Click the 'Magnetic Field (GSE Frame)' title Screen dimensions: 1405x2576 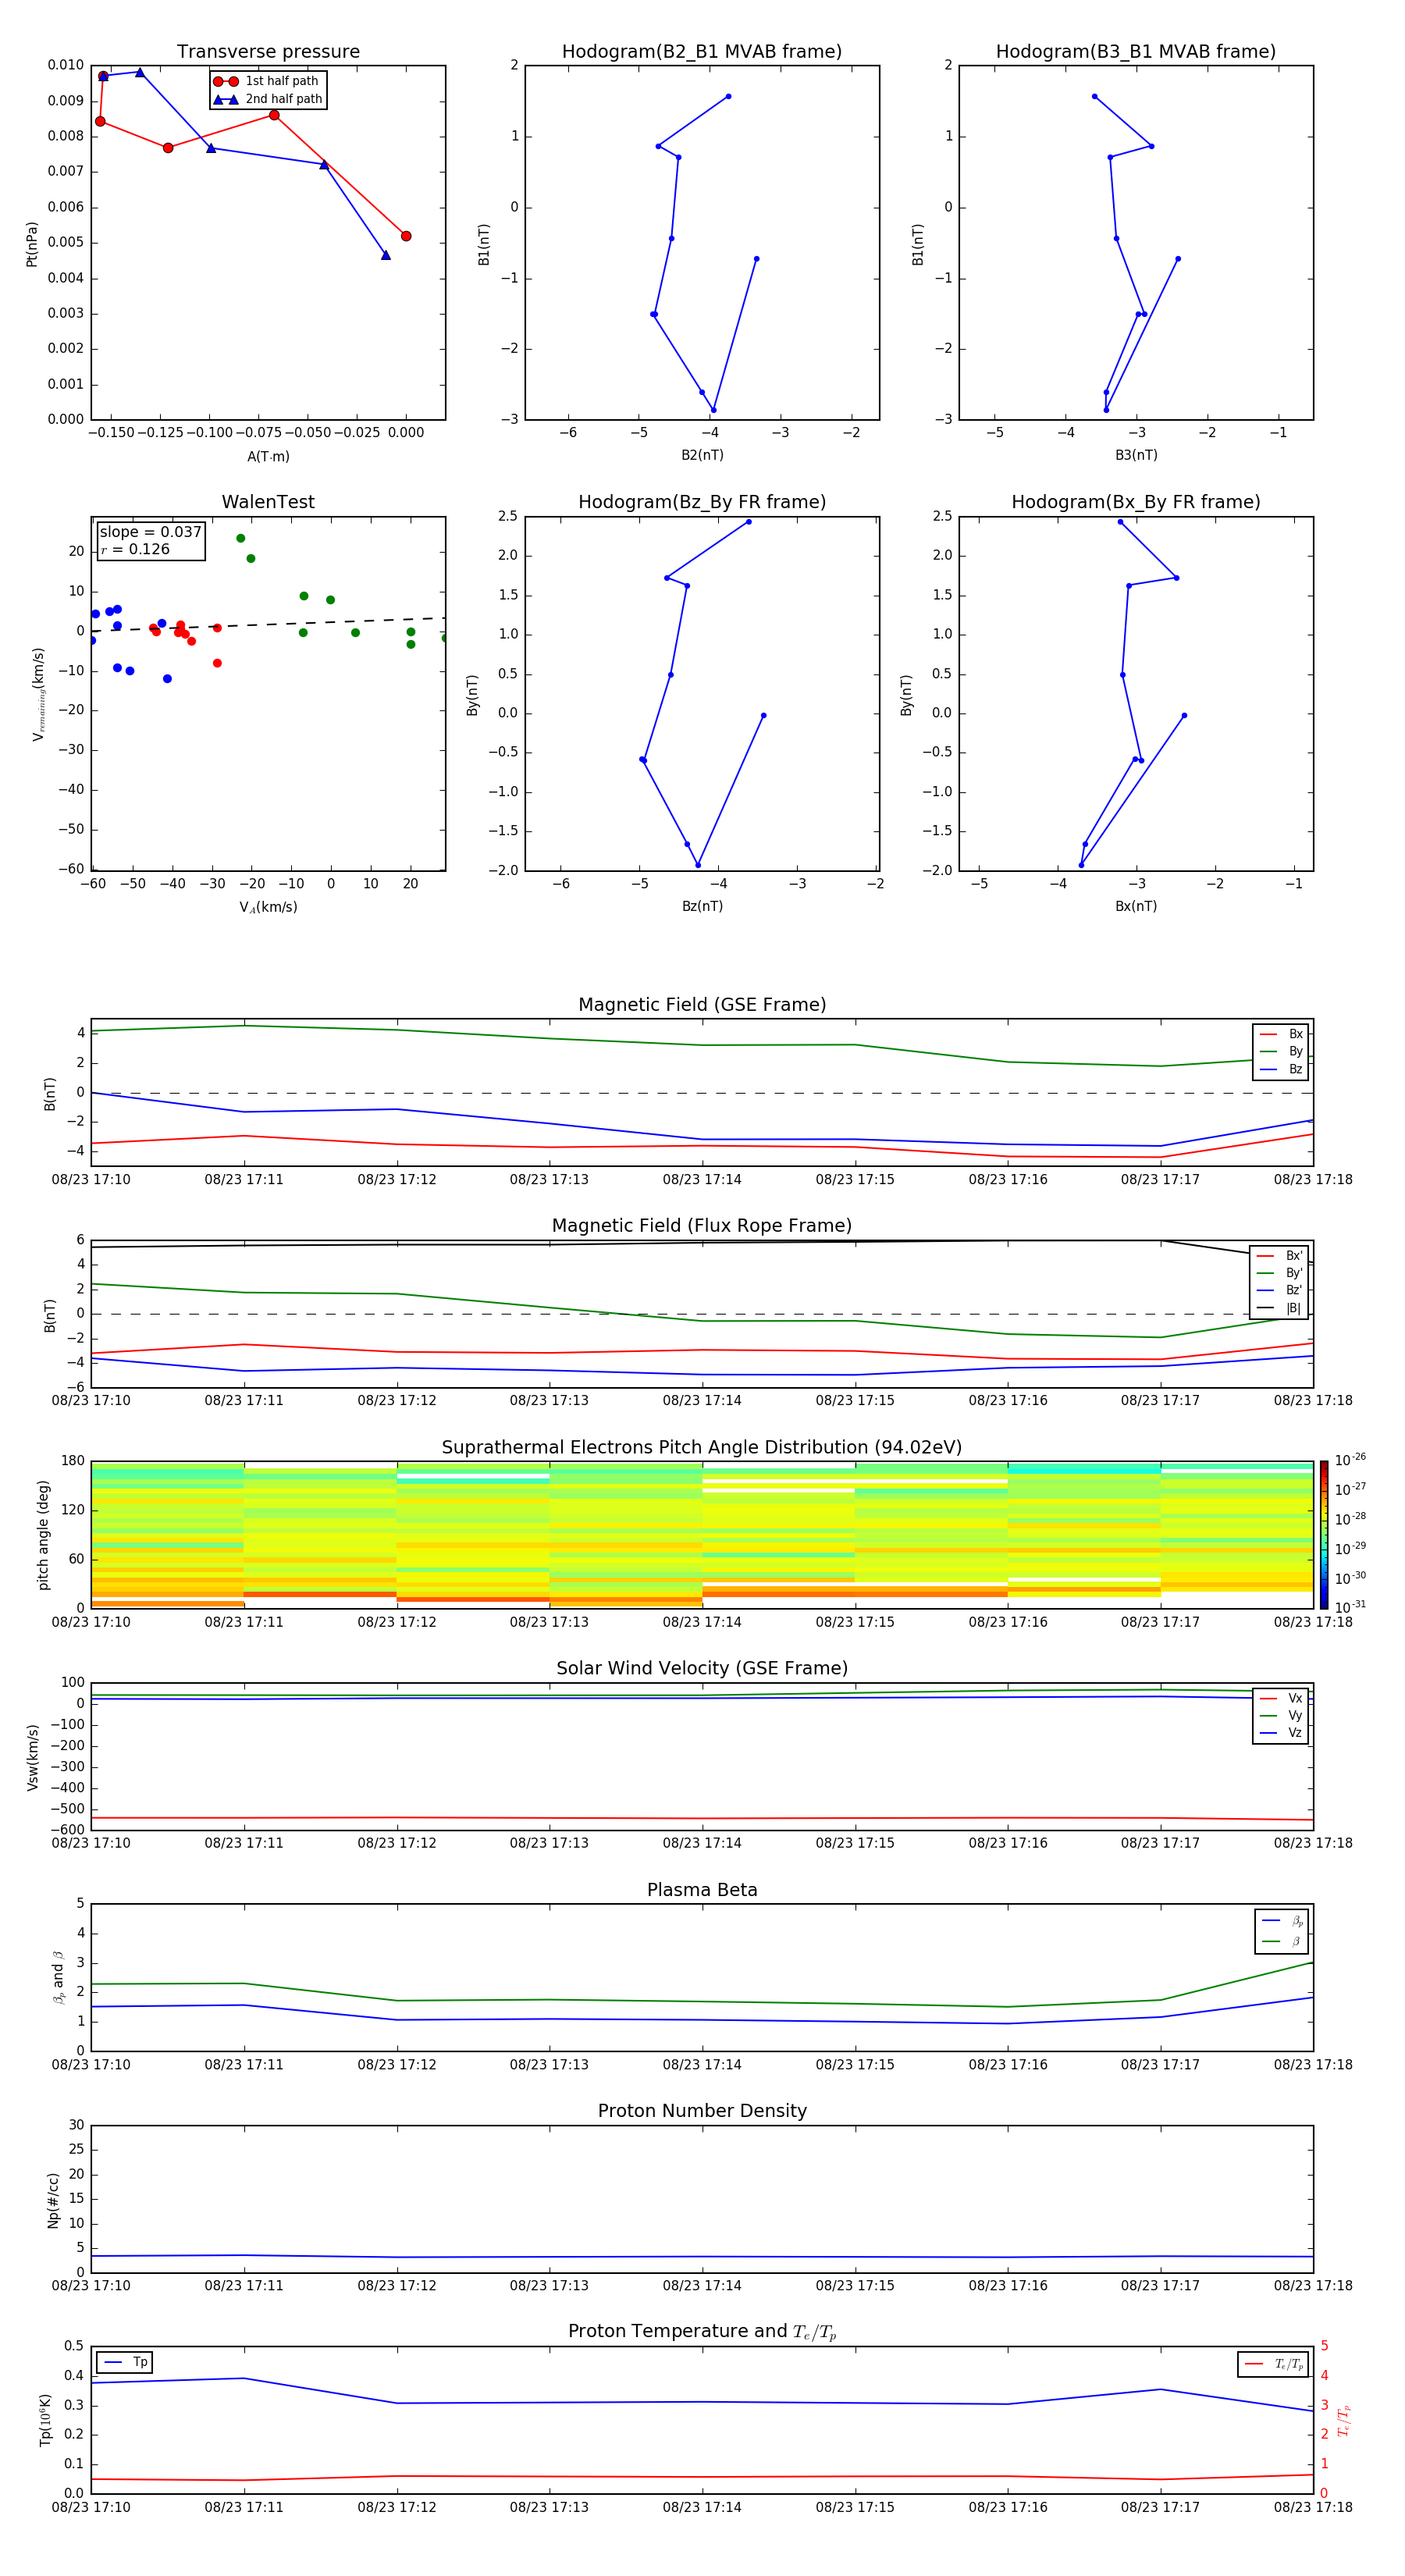coord(702,1005)
